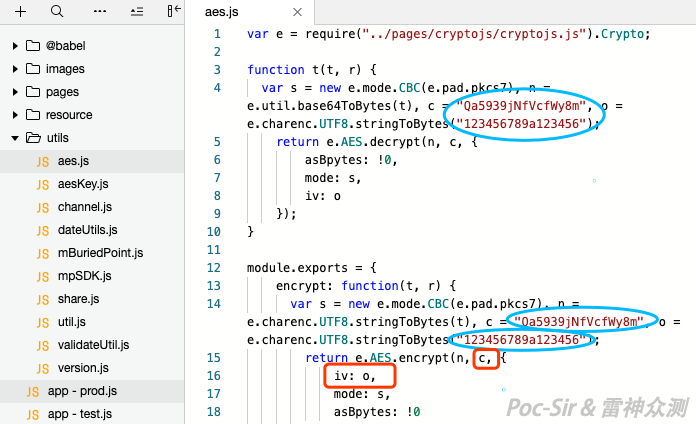Click 'iv: o' on line 8
Screen dimensions: 696x424
coord(323,196)
